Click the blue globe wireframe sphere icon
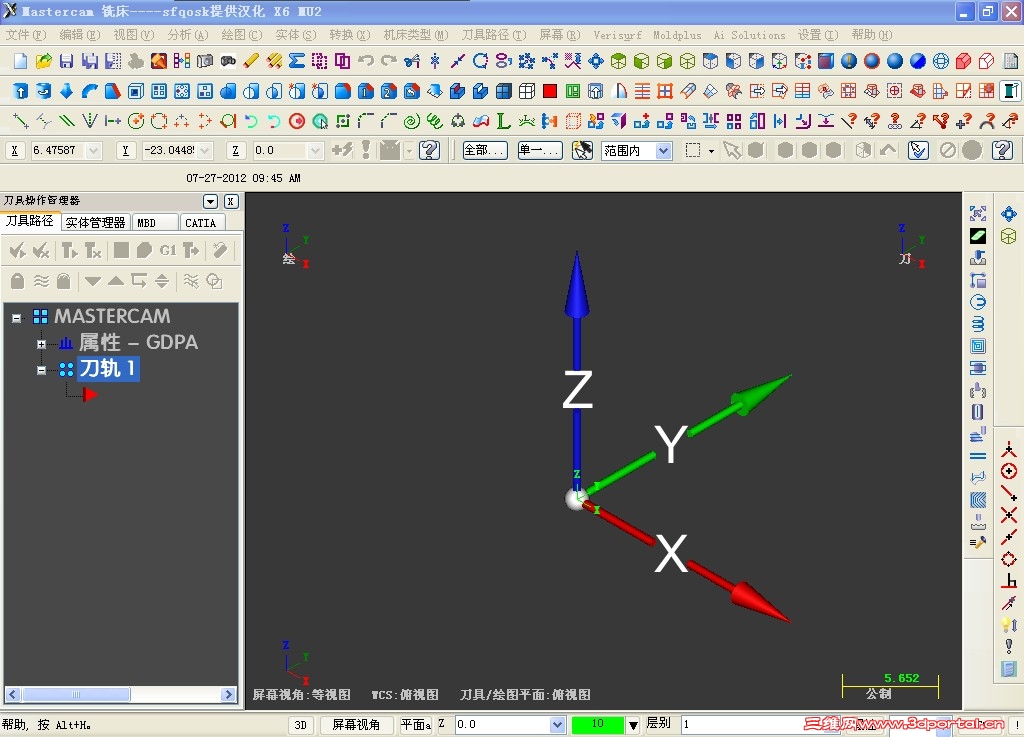1024x737 pixels. pos(940,61)
